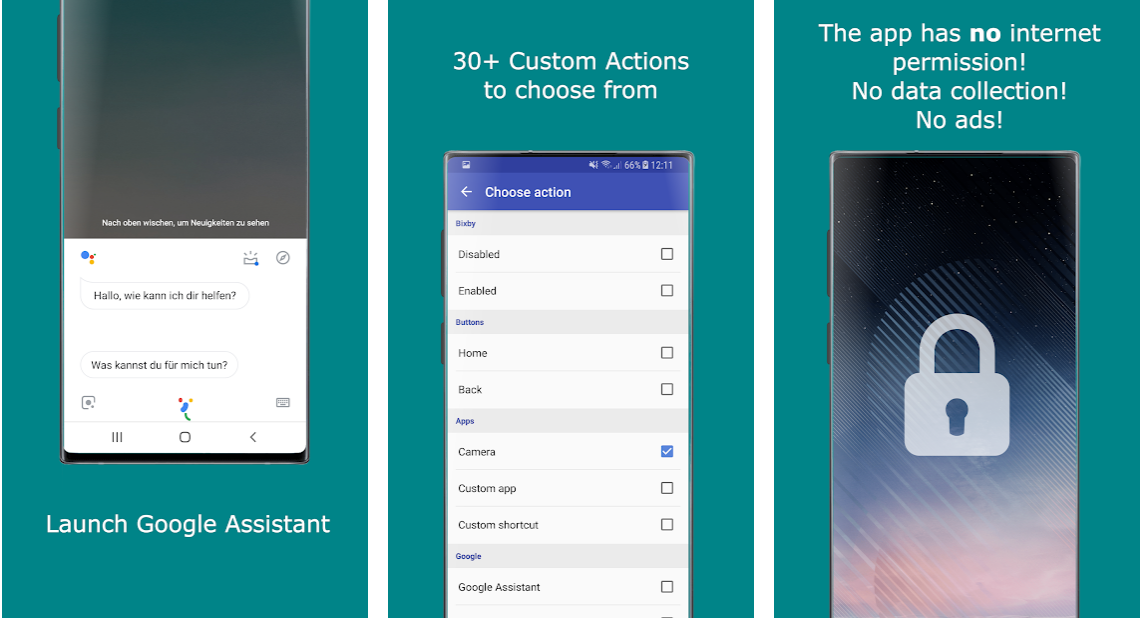Tap the 'Hallo, wie kann ich dir helfen?' bubble
Viewport: 1140px width, 620px height.
pos(164,295)
